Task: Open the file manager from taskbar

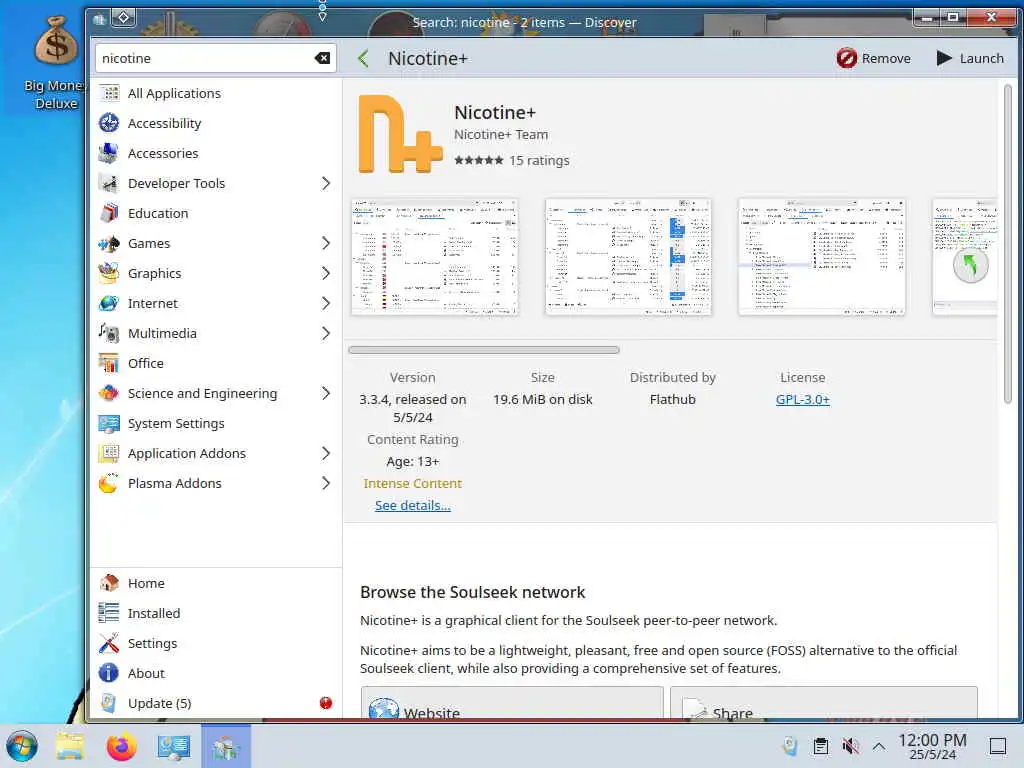Action: 70,746
